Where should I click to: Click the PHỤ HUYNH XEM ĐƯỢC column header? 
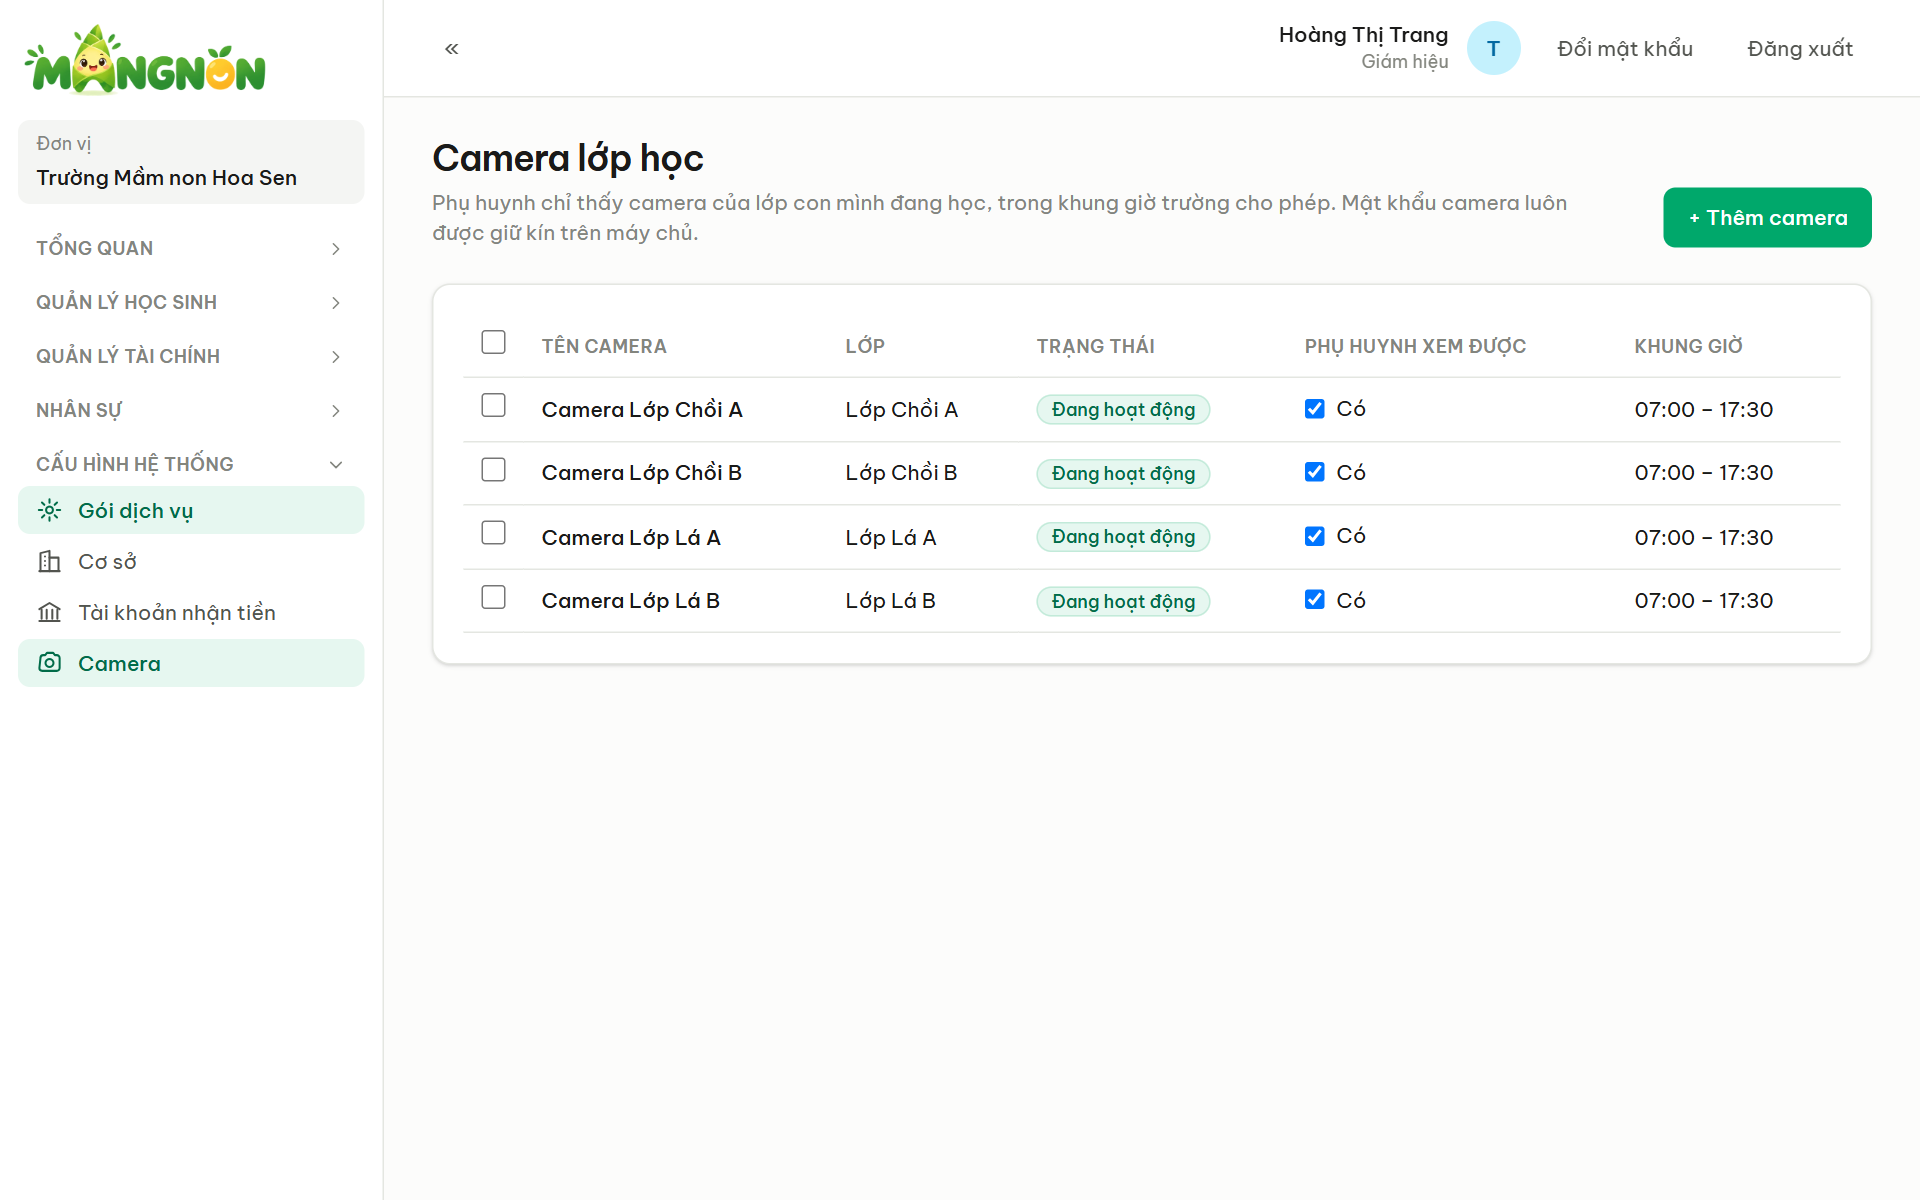1415,346
